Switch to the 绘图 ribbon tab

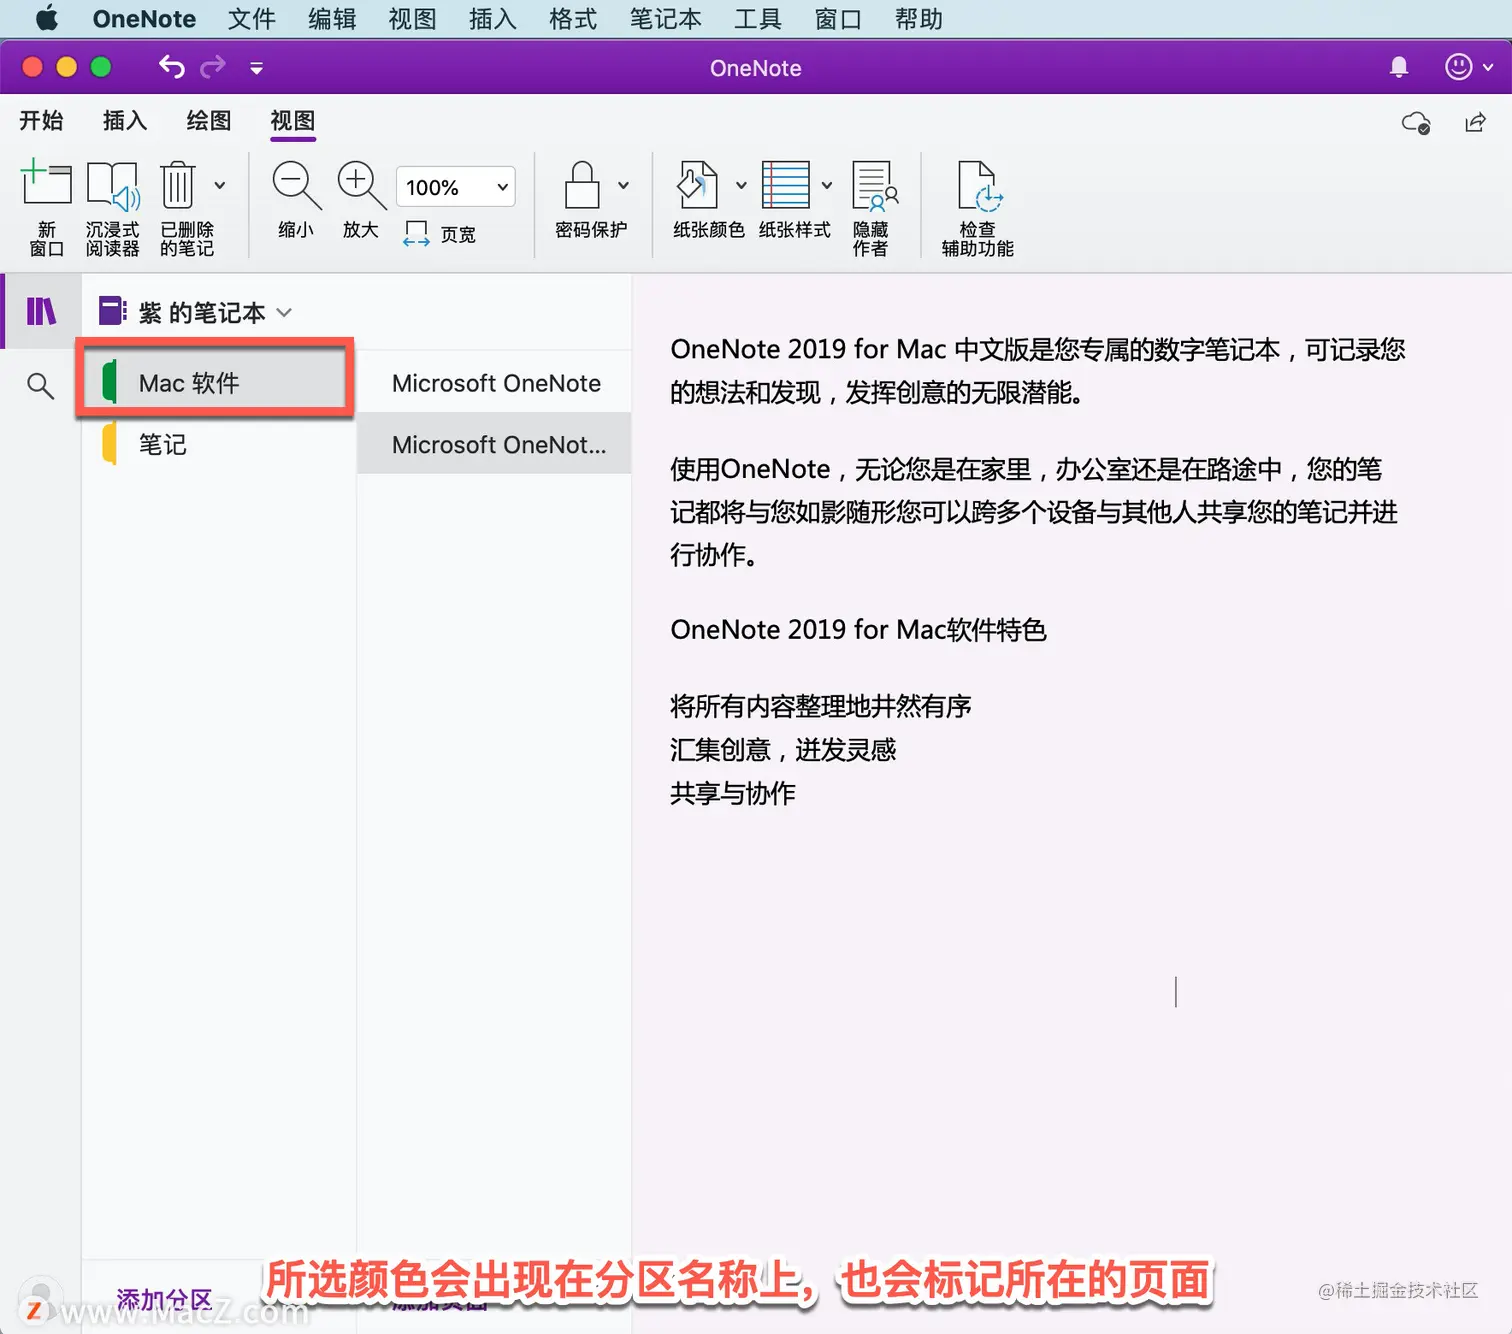[209, 121]
